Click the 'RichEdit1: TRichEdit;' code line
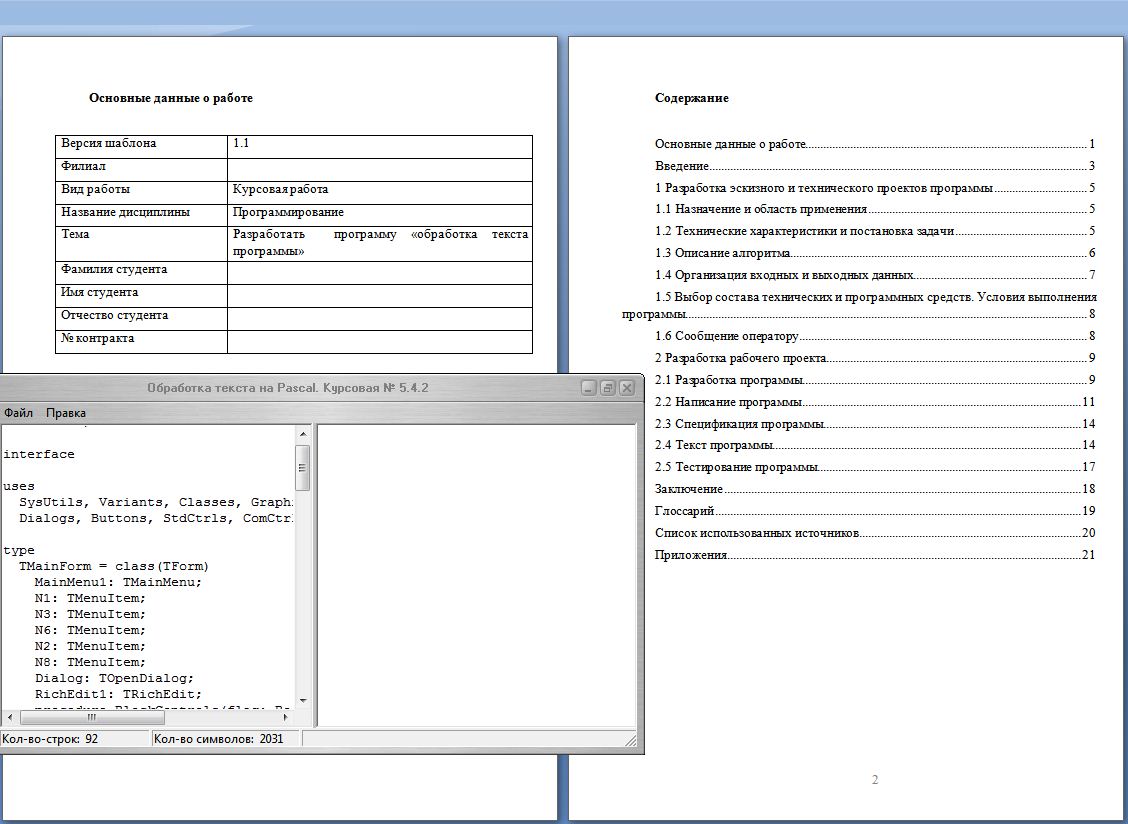 pyautogui.click(x=118, y=694)
